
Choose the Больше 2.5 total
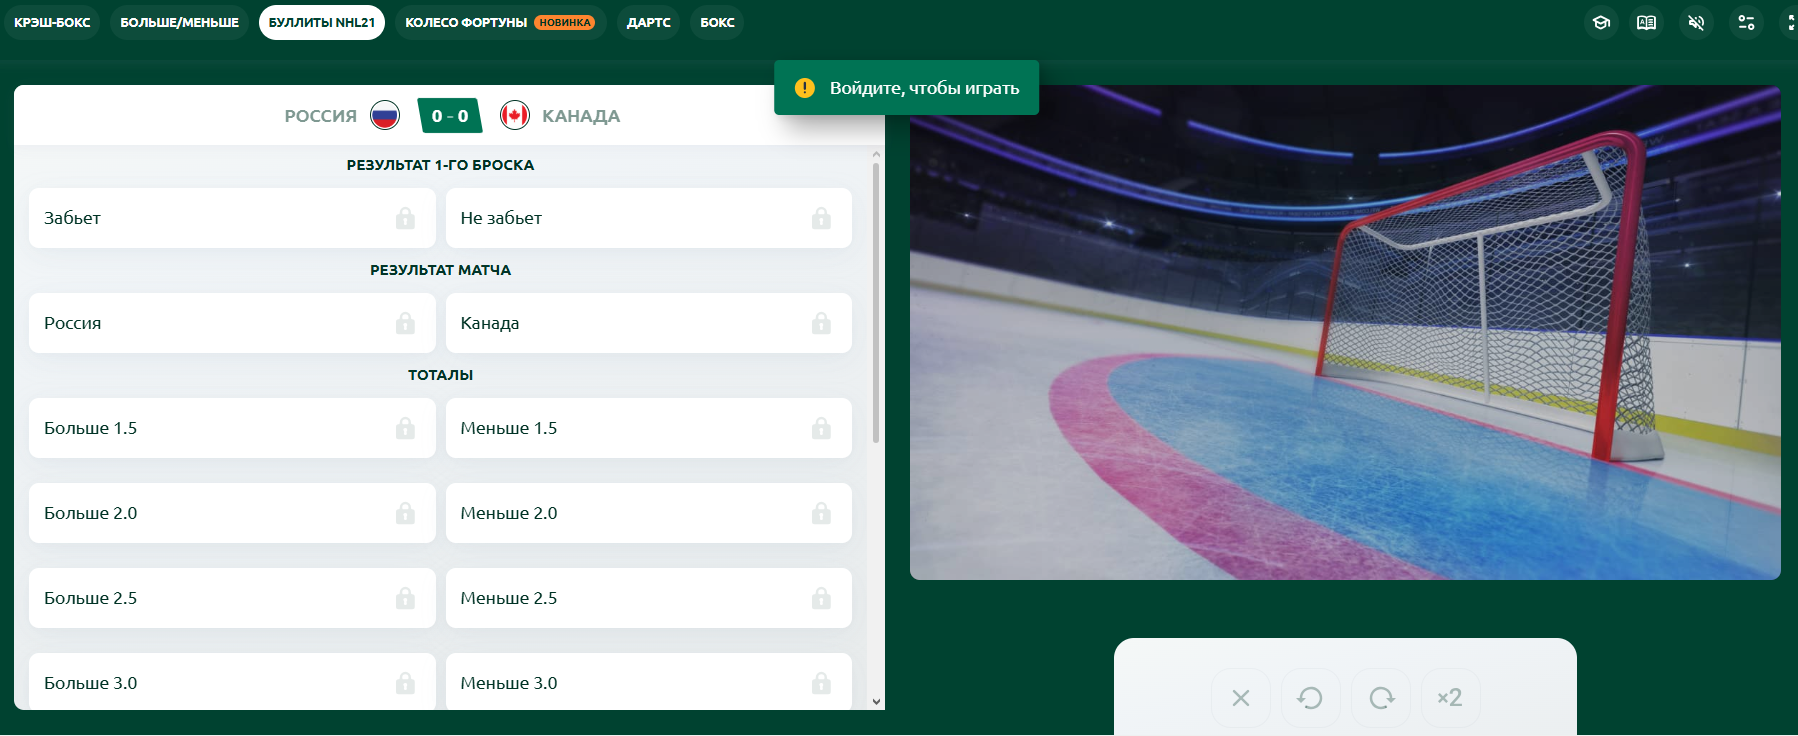tap(232, 598)
